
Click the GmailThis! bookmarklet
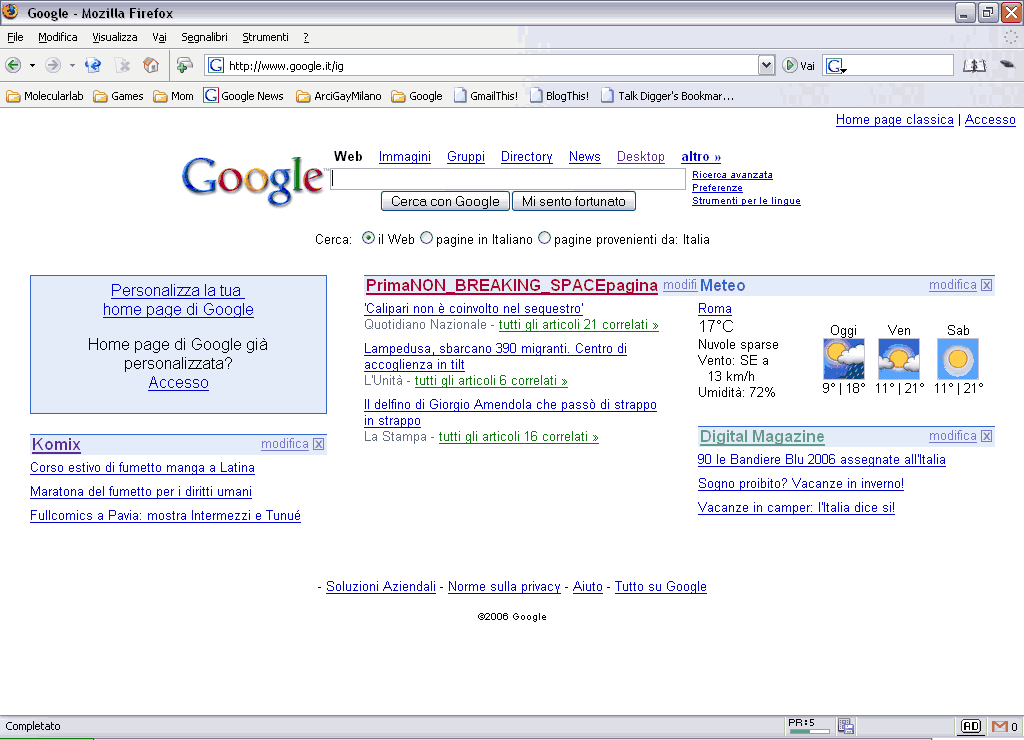[486, 96]
